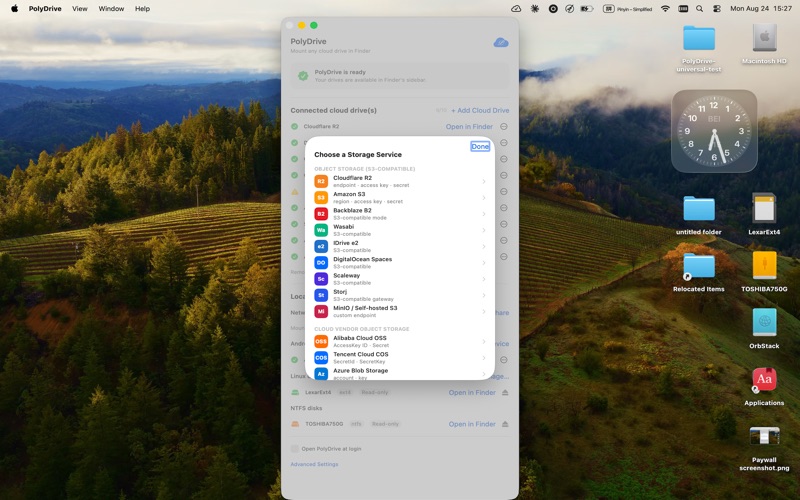The height and width of the screenshot is (500, 800).
Task: Select the Amazon S3 icon
Action: point(321,197)
